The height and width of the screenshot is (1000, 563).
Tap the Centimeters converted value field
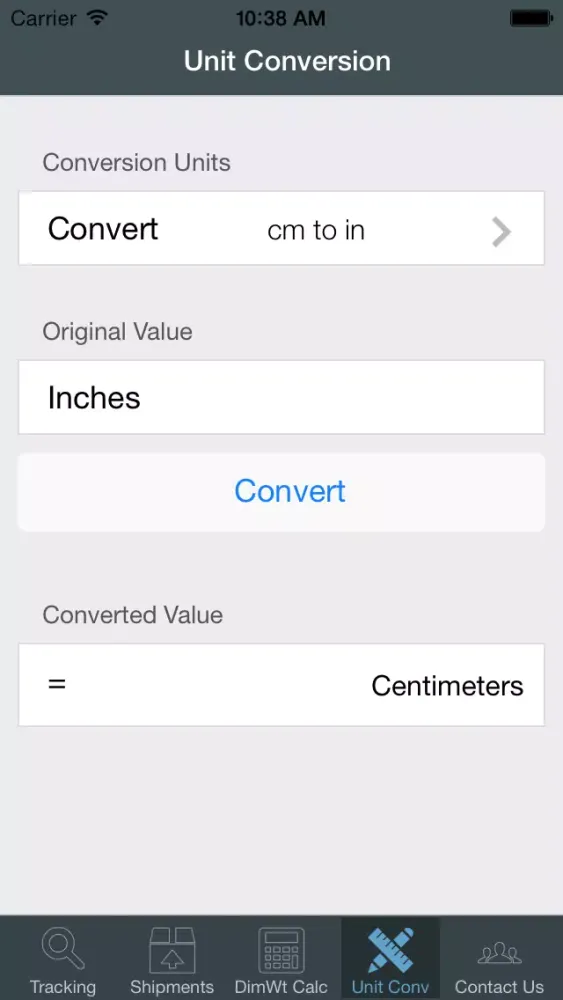(281, 685)
